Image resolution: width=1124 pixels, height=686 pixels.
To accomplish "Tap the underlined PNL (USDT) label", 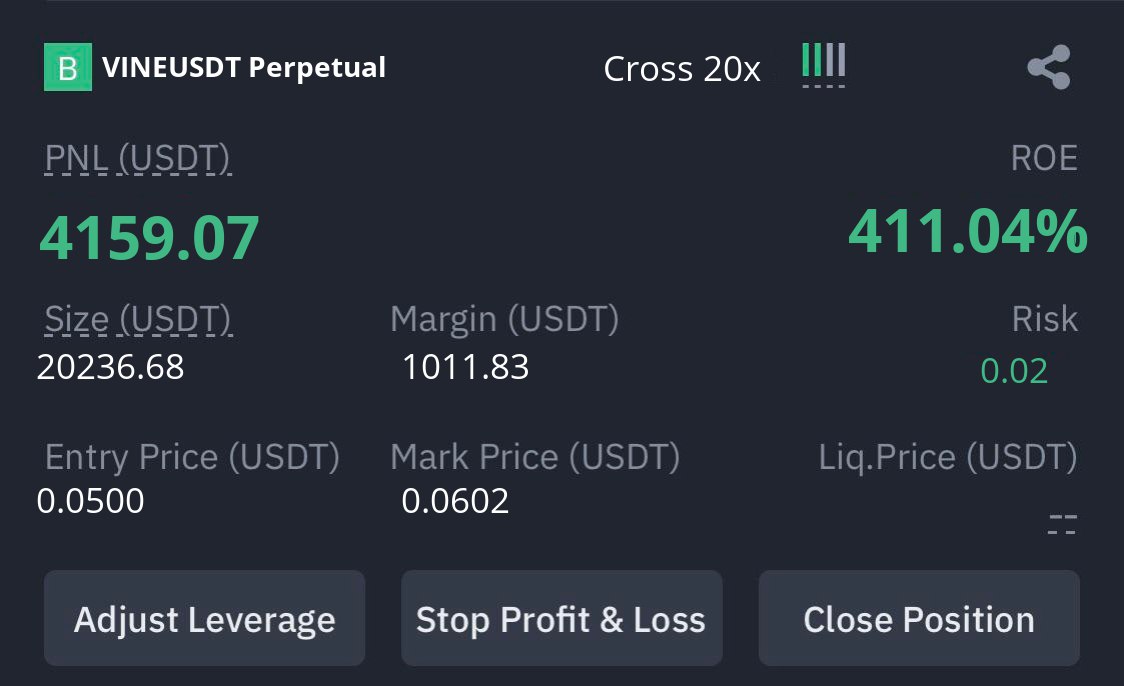I will (x=138, y=158).
